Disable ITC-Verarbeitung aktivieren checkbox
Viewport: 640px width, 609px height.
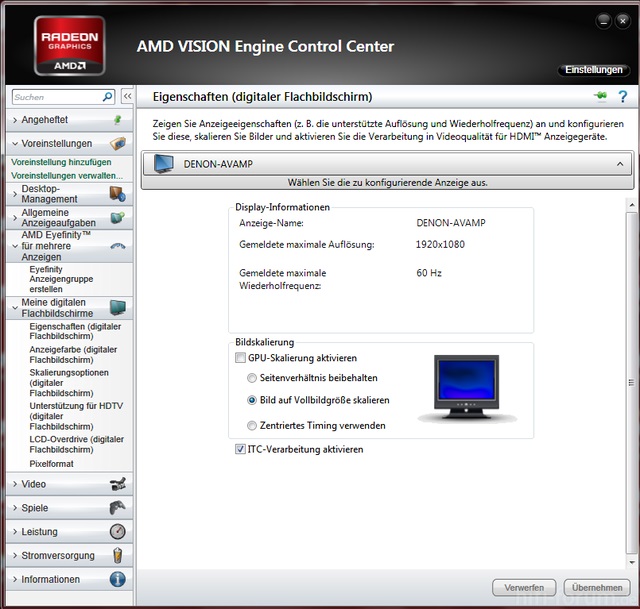pyautogui.click(x=240, y=449)
